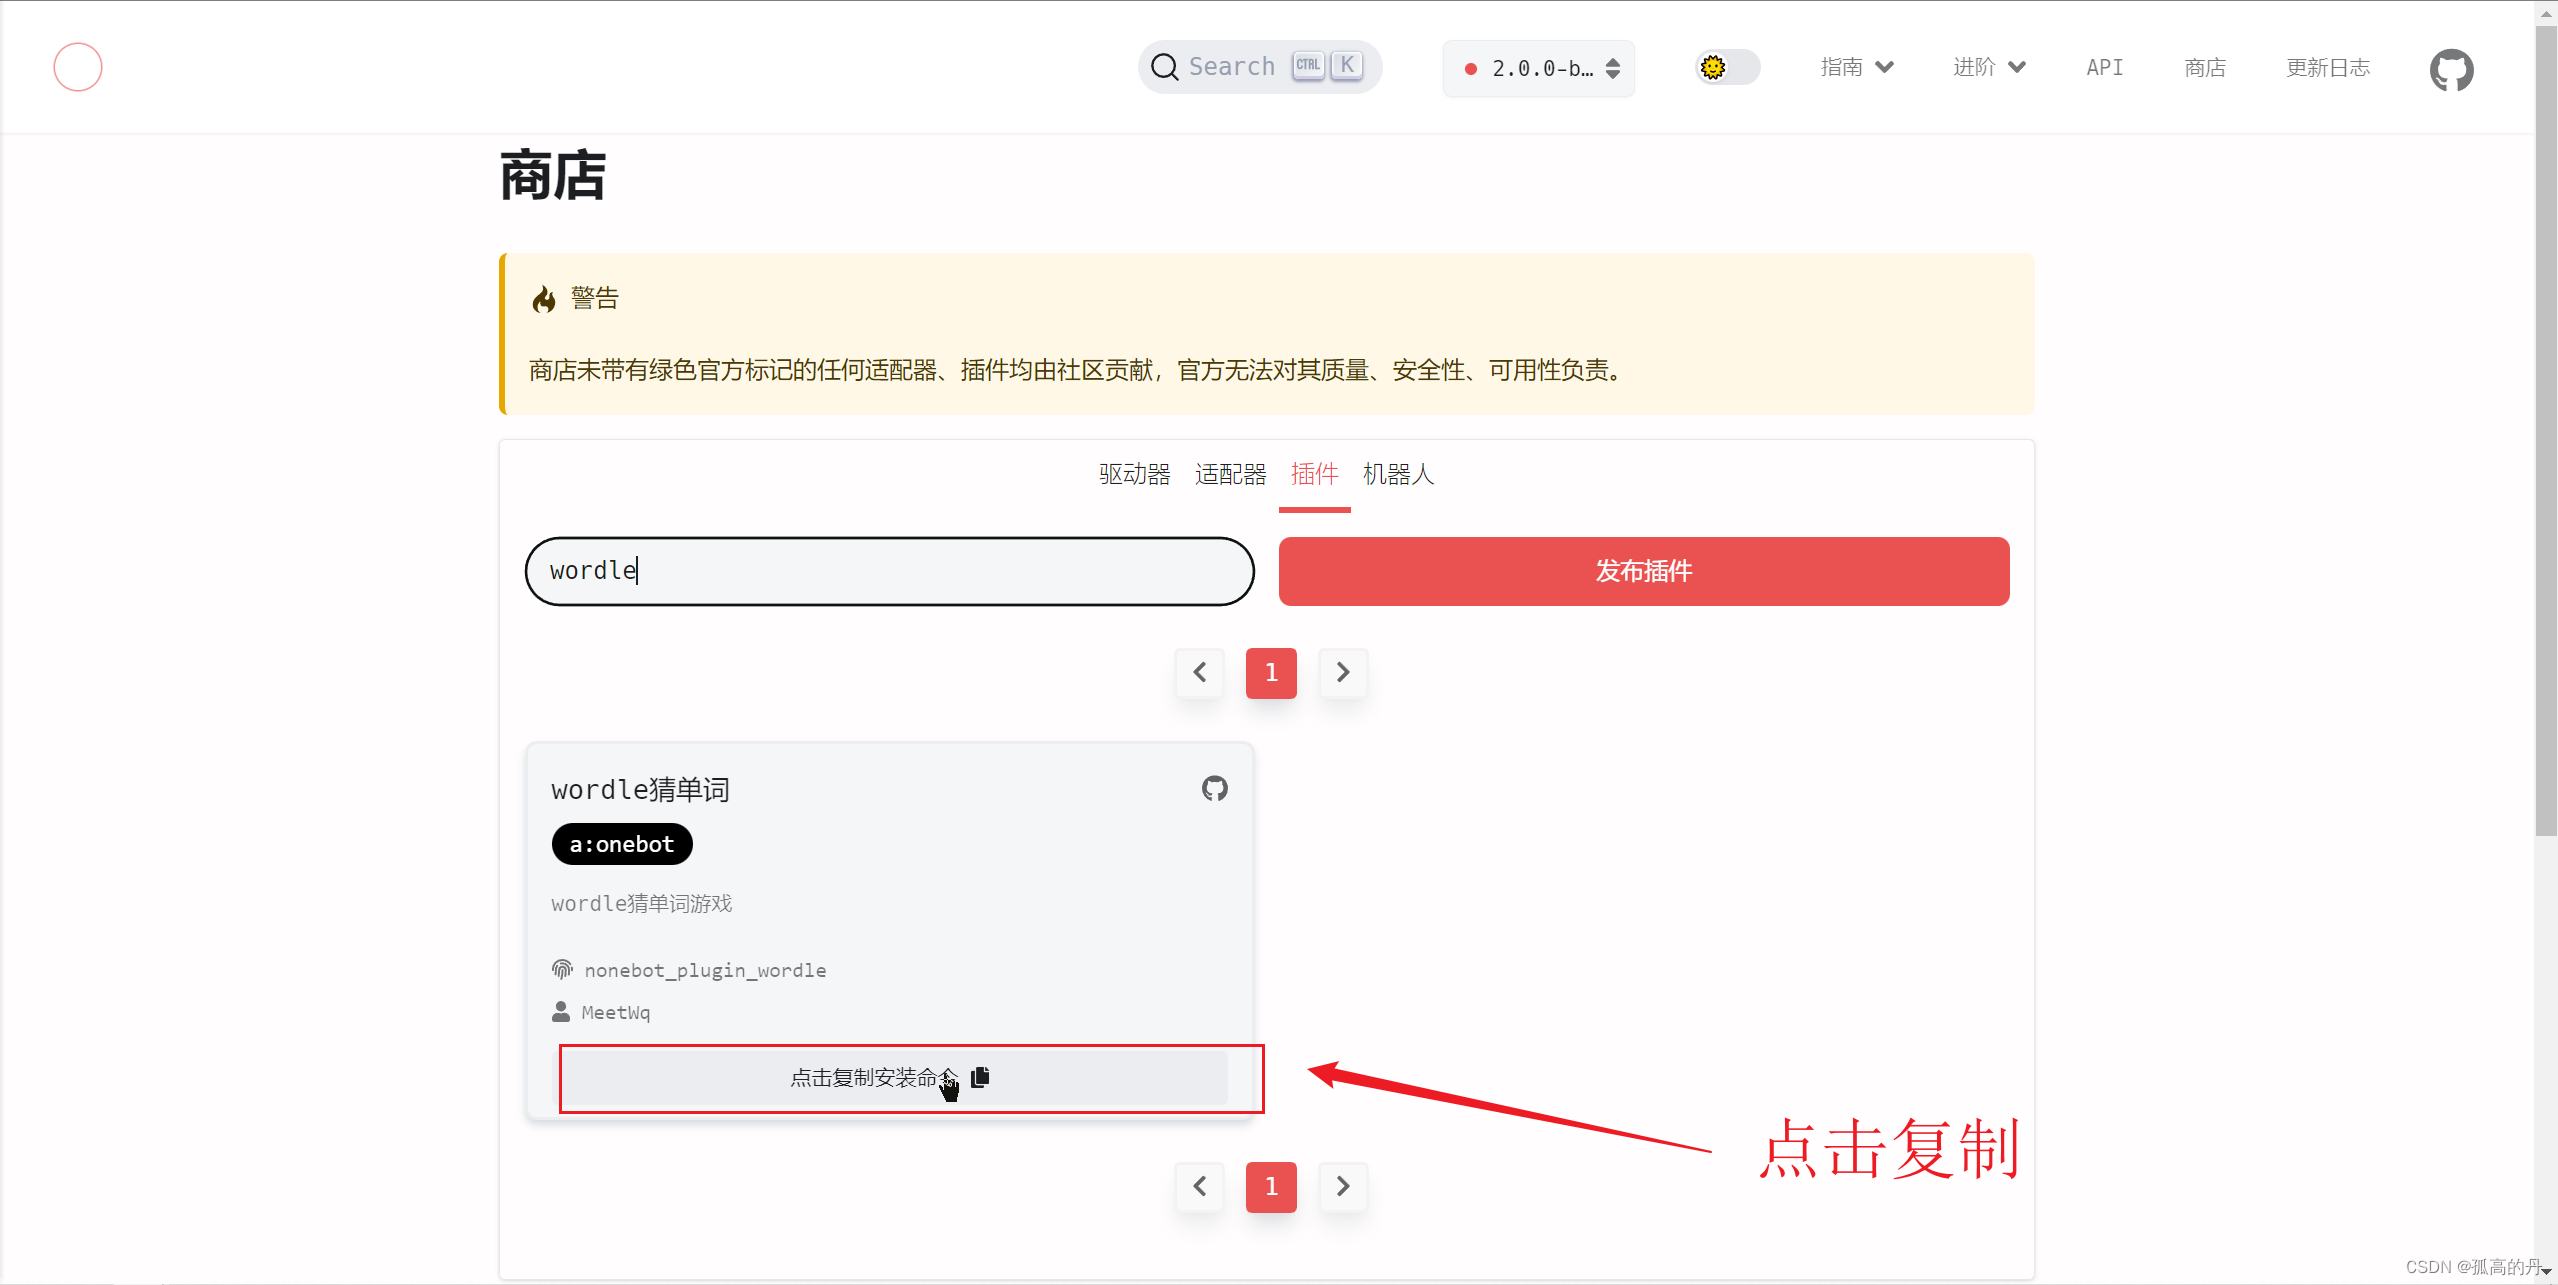Screen dimensions: 2558x1285
Task: Click the MeetWq author name
Action: [x=616, y=1012]
